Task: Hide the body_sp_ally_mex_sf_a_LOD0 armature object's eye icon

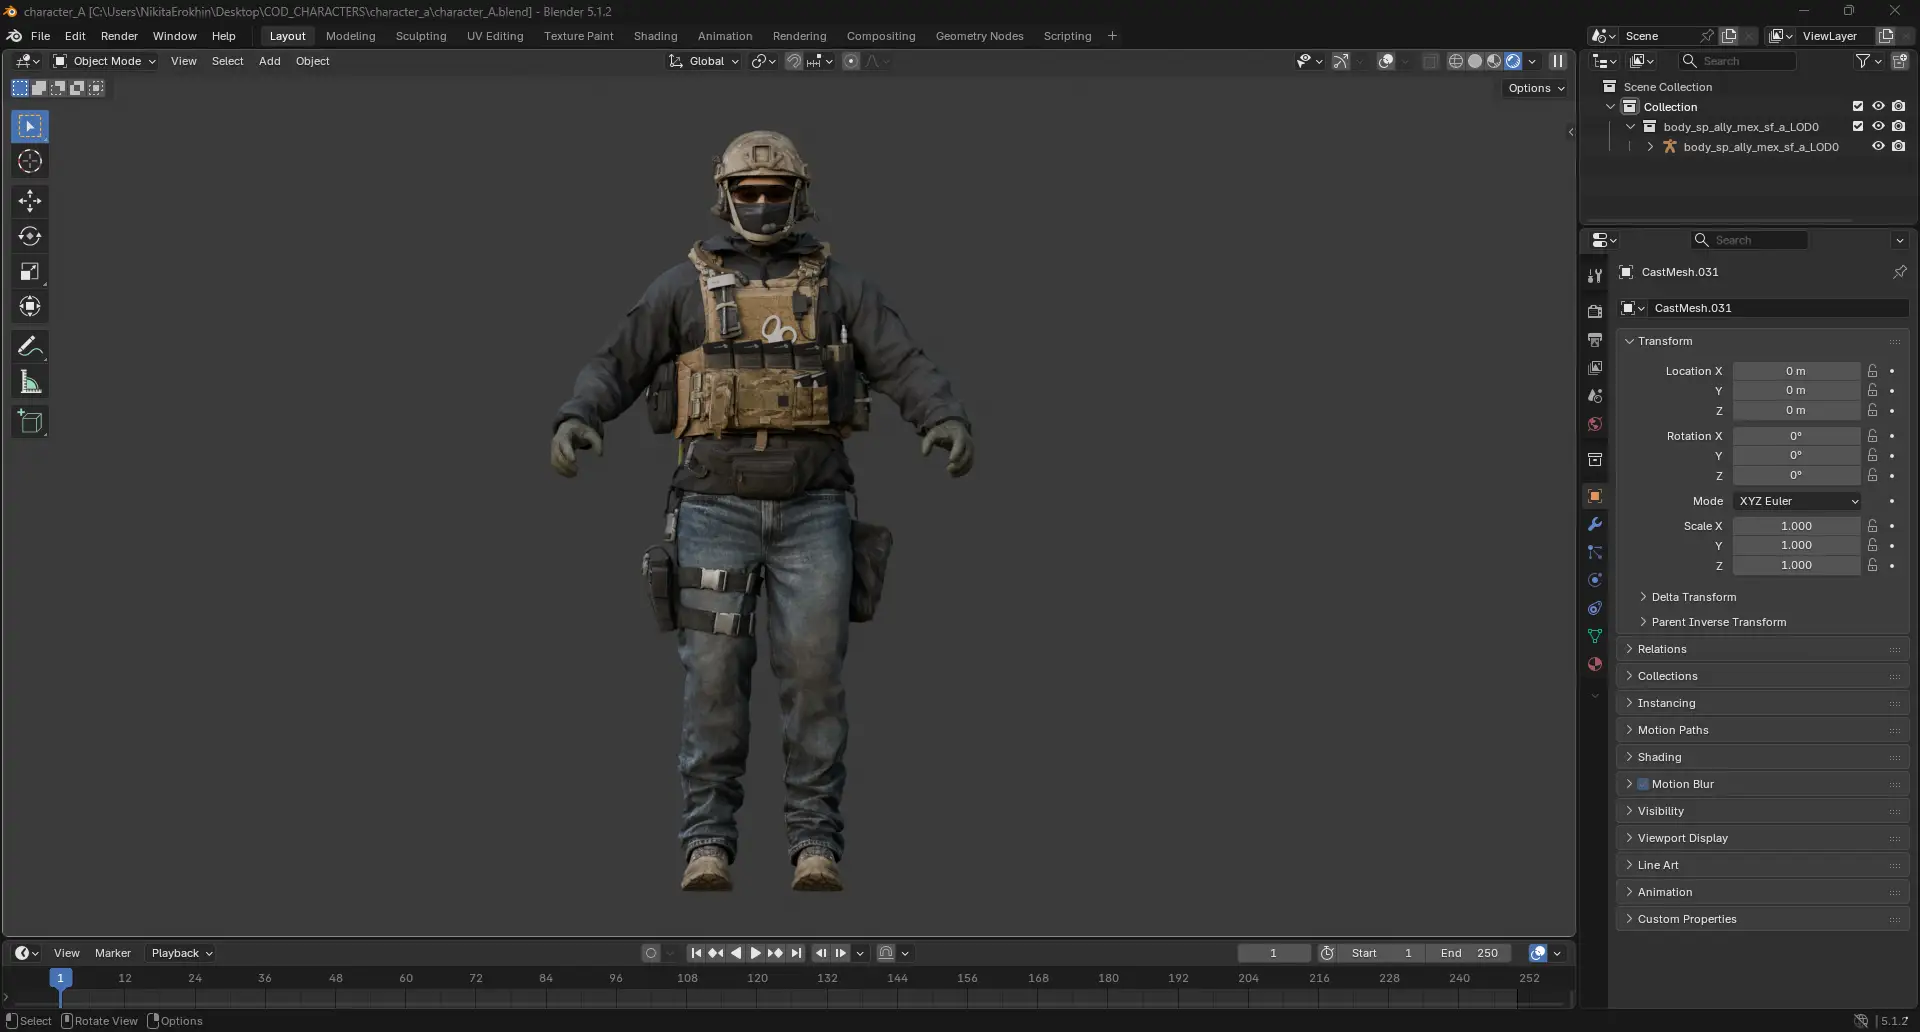Action: click(x=1878, y=147)
